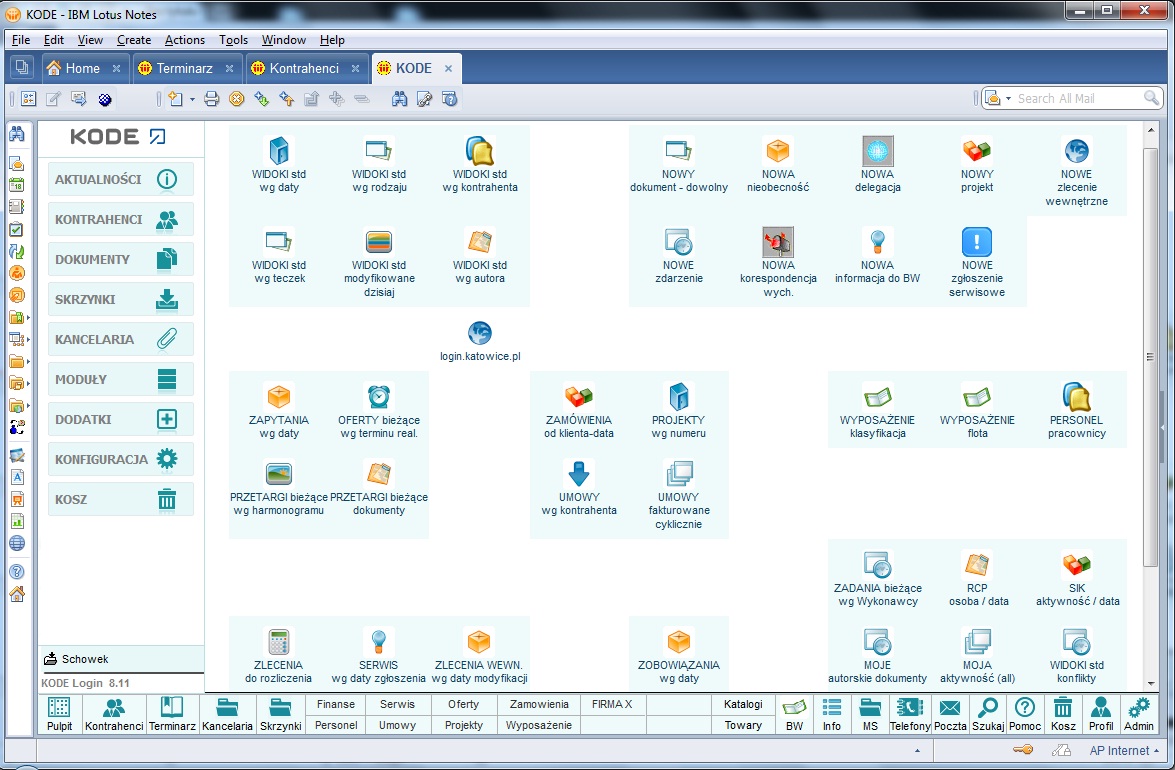Open the Create menu
1175x770 pixels.
pos(133,40)
